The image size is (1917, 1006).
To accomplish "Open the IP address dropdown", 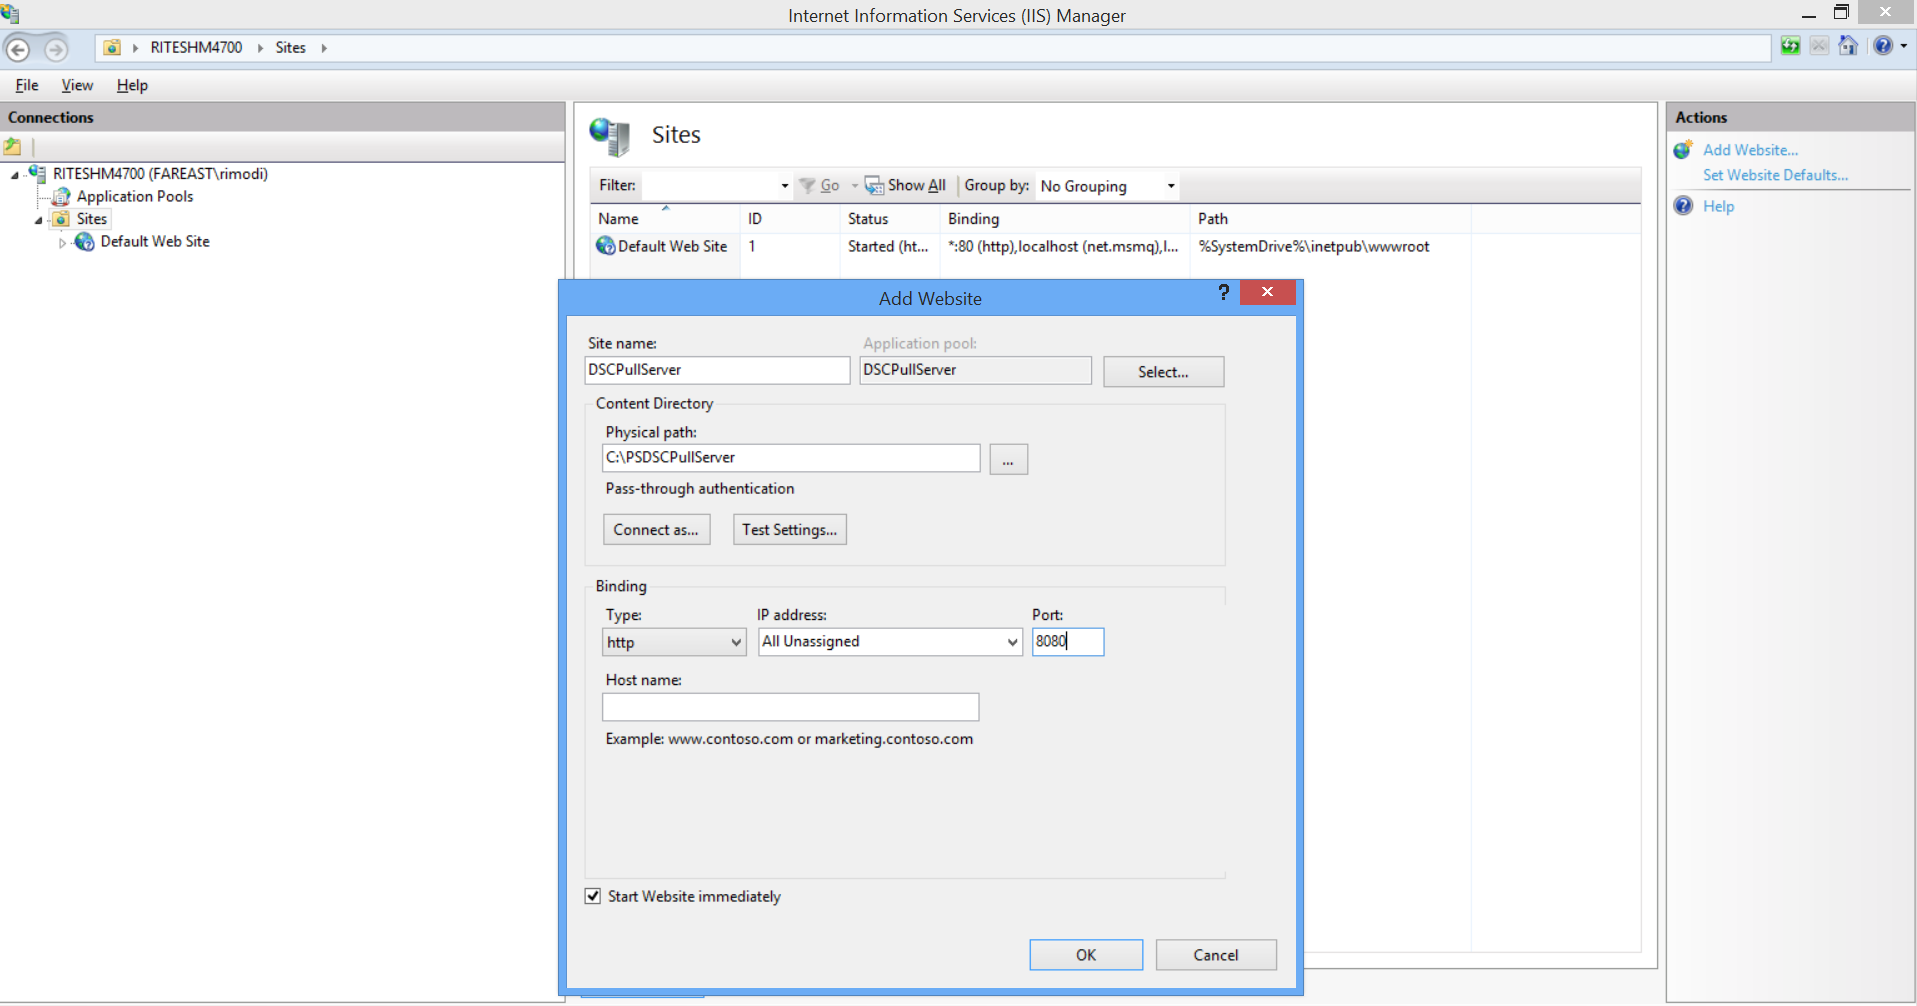I will coord(889,642).
